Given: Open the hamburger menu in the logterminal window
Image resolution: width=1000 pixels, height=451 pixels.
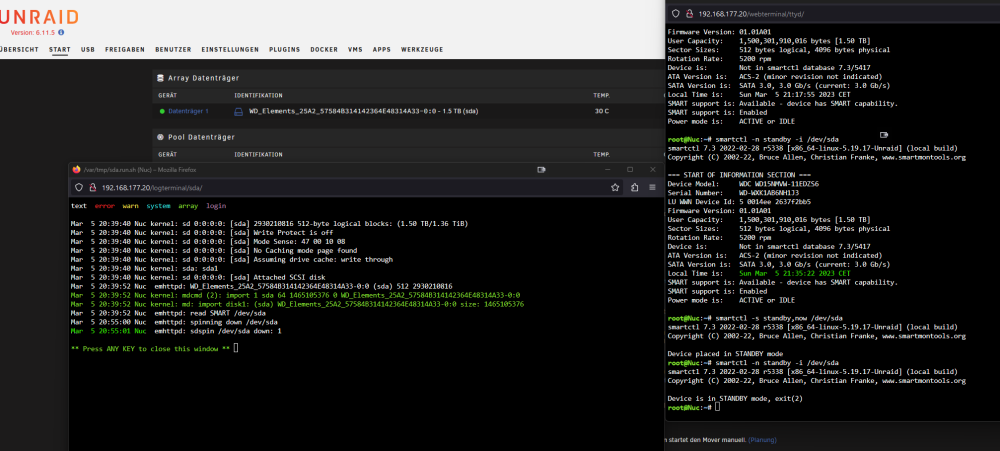Looking at the screenshot, I should click(x=652, y=188).
